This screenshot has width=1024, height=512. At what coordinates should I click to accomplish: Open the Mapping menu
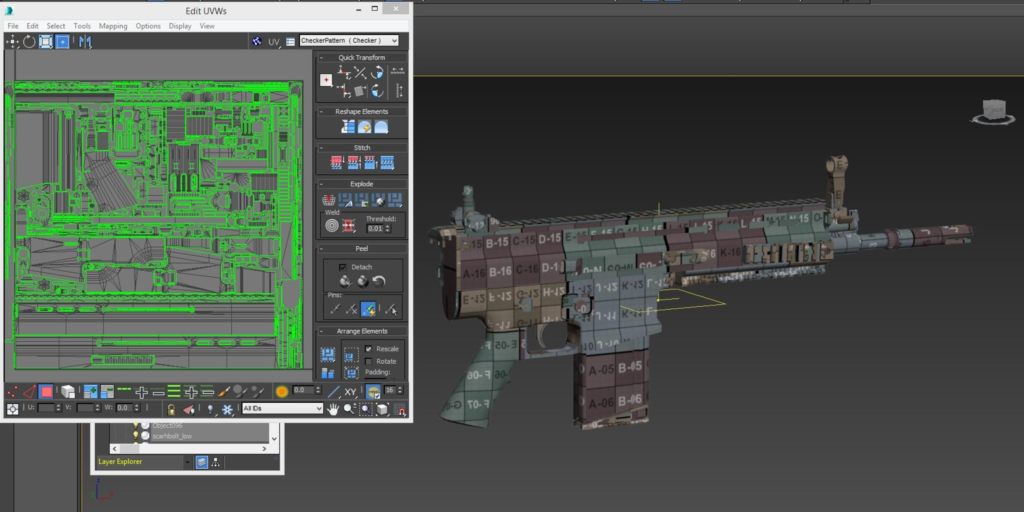point(113,26)
